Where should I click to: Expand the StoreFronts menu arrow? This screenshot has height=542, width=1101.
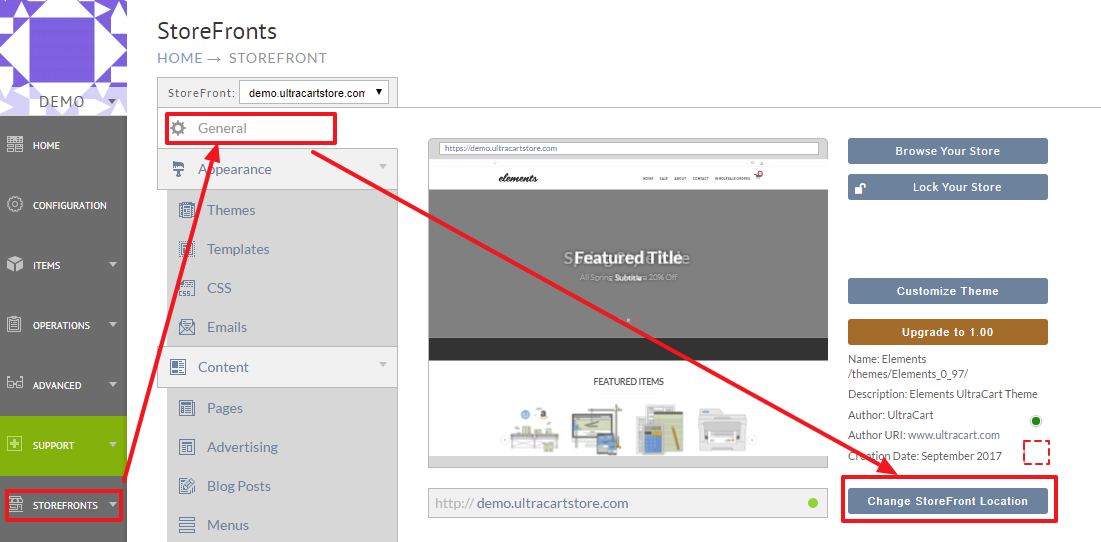click(x=113, y=505)
